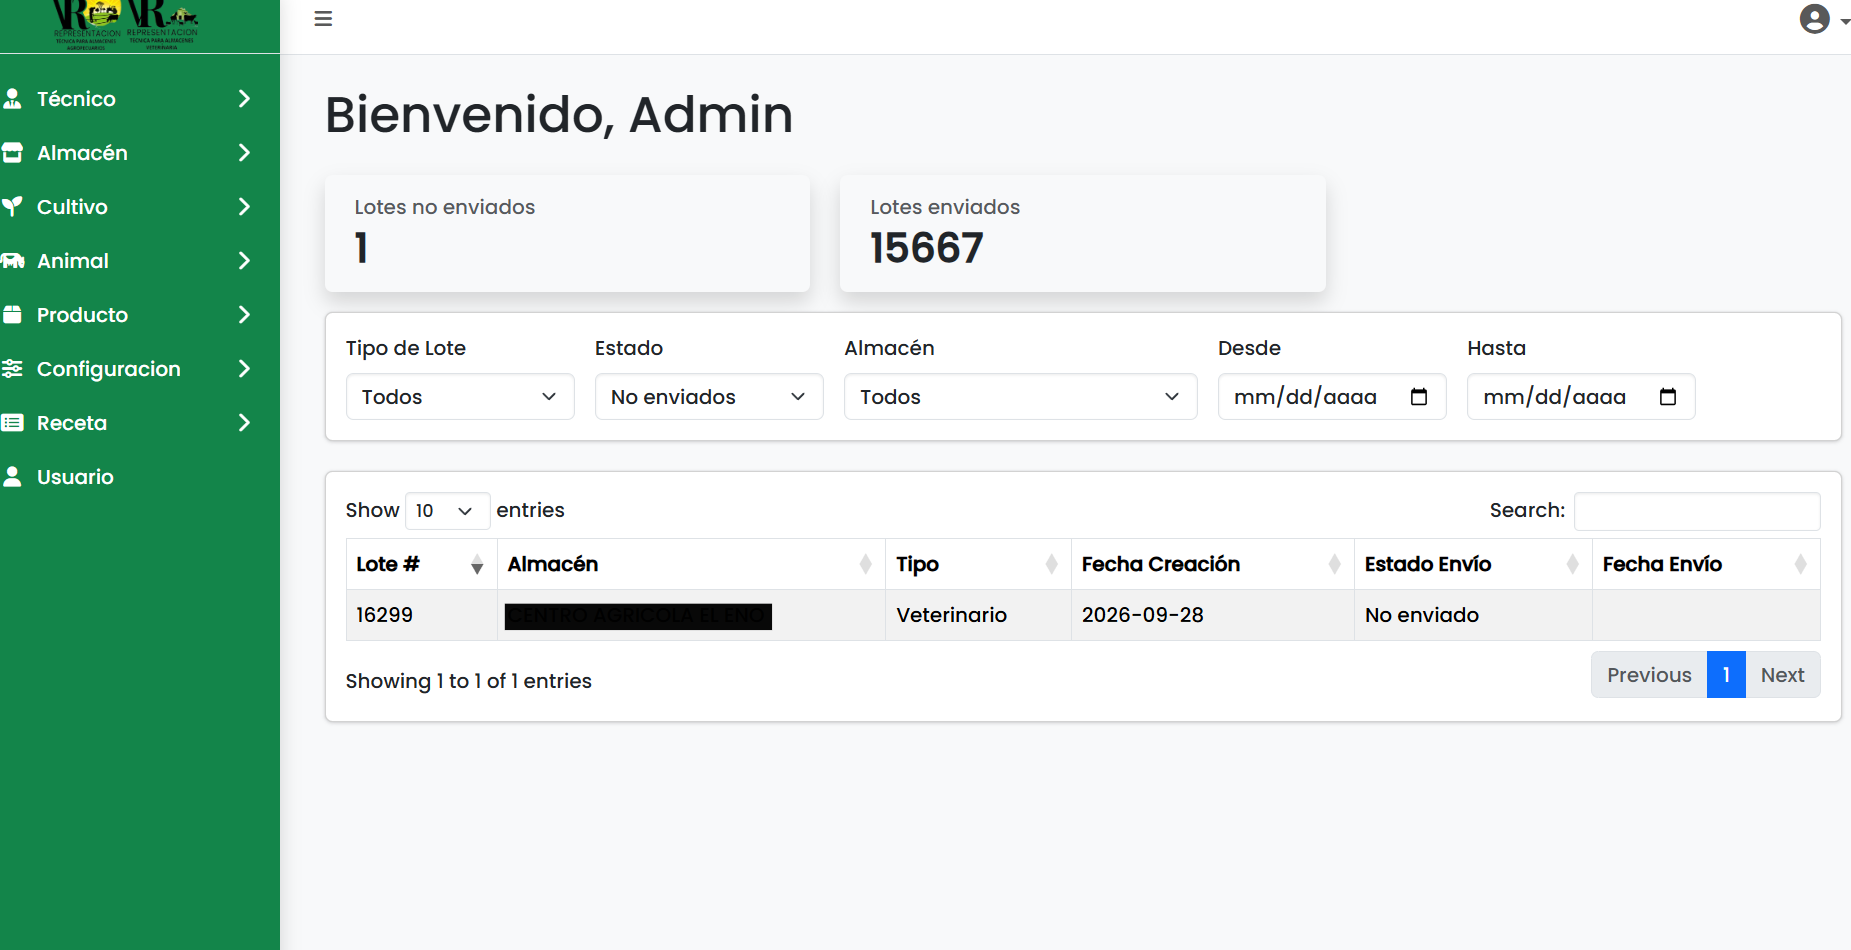This screenshot has height=950, width=1851.
Task: Click the Veterinario type cell
Action: (978, 615)
